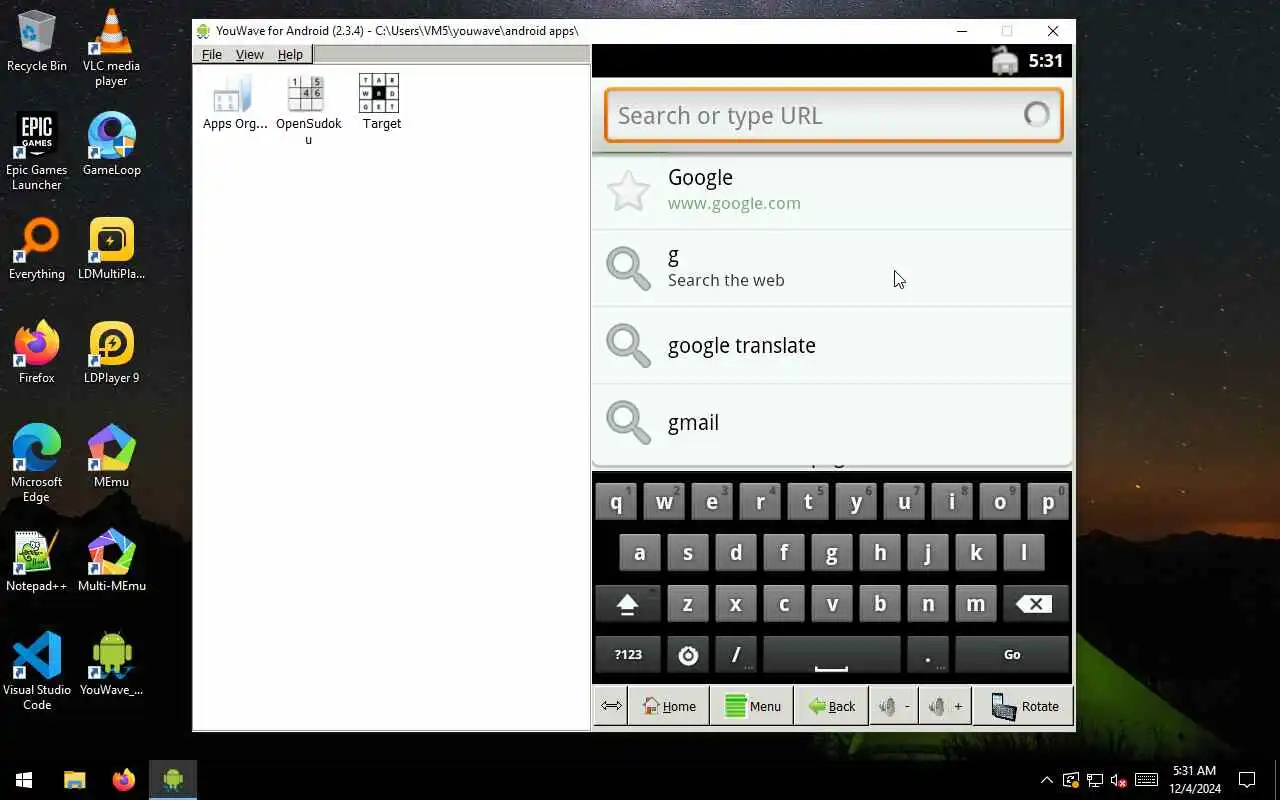1280x800 pixels.
Task: Tap the Go key on keyboard
Action: point(1012,655)
